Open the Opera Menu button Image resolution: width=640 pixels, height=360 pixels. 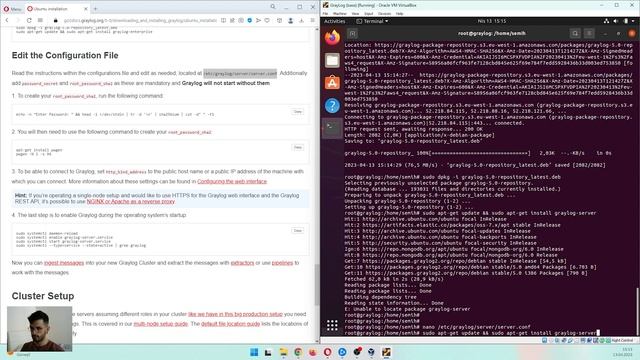click(x=12, y=9)
